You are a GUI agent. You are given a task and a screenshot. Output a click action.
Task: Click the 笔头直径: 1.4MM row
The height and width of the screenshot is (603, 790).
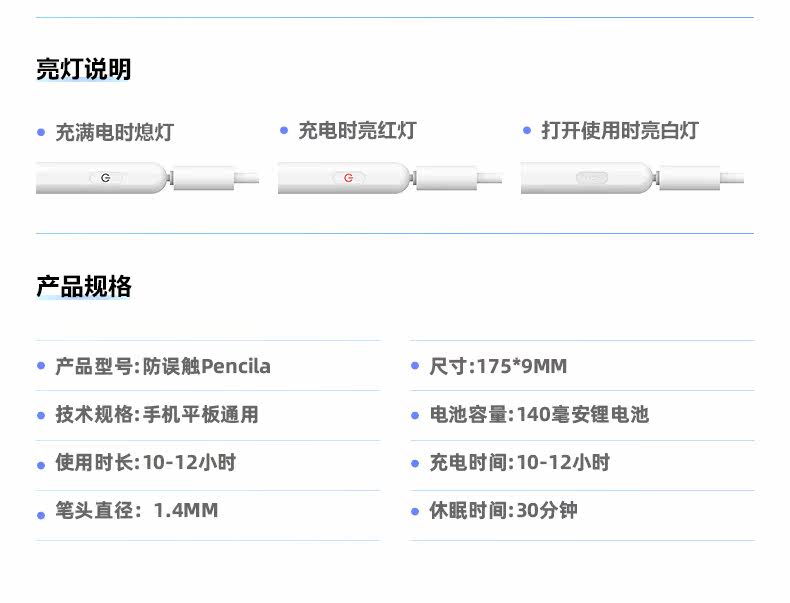pyautogui.click(x=208, y=512)
